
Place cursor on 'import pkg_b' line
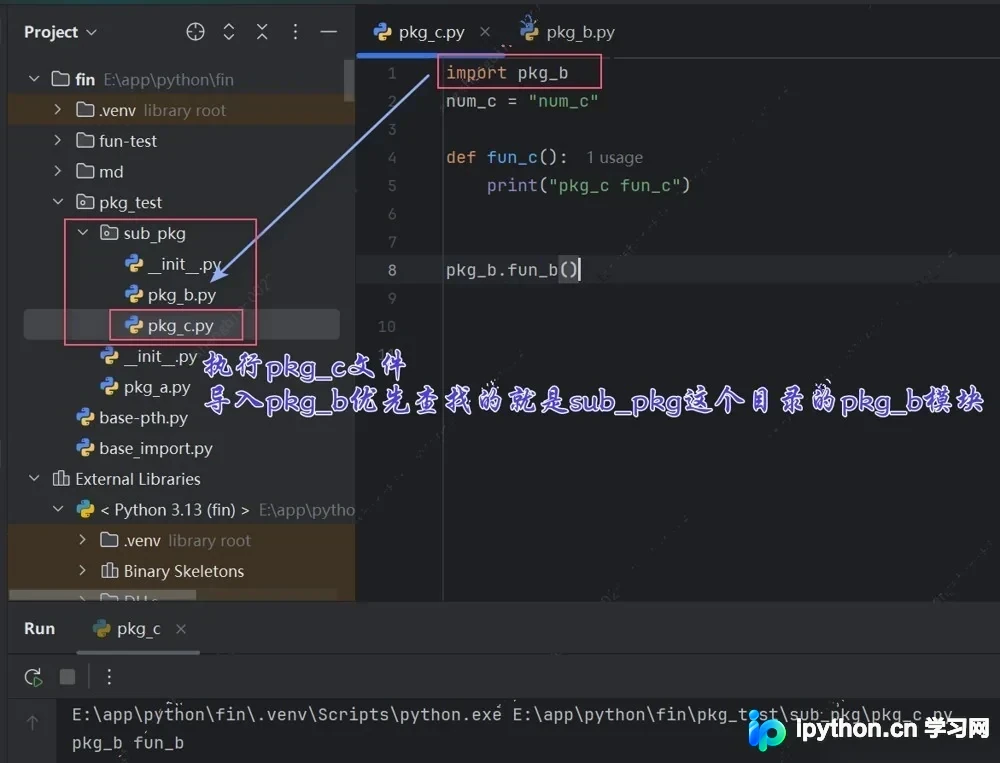click(x=507, y=73)
